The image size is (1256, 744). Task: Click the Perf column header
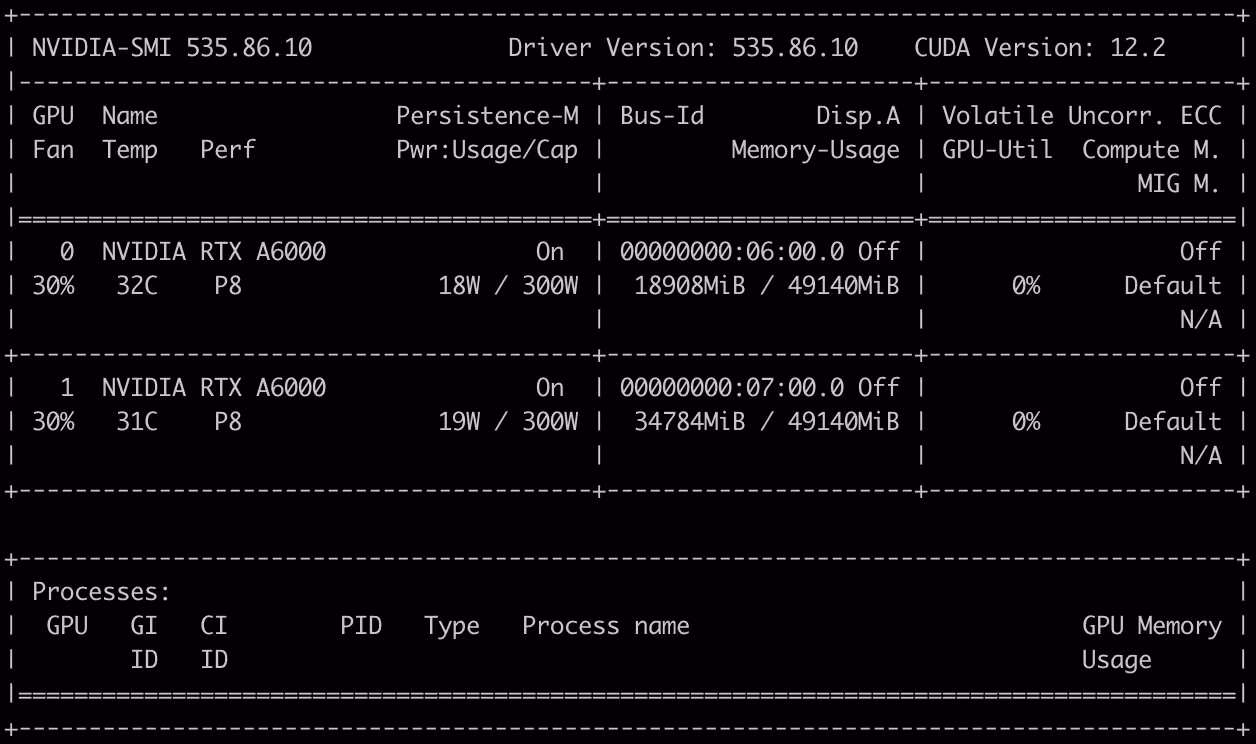pyautogui.click(x=228, y=150)
